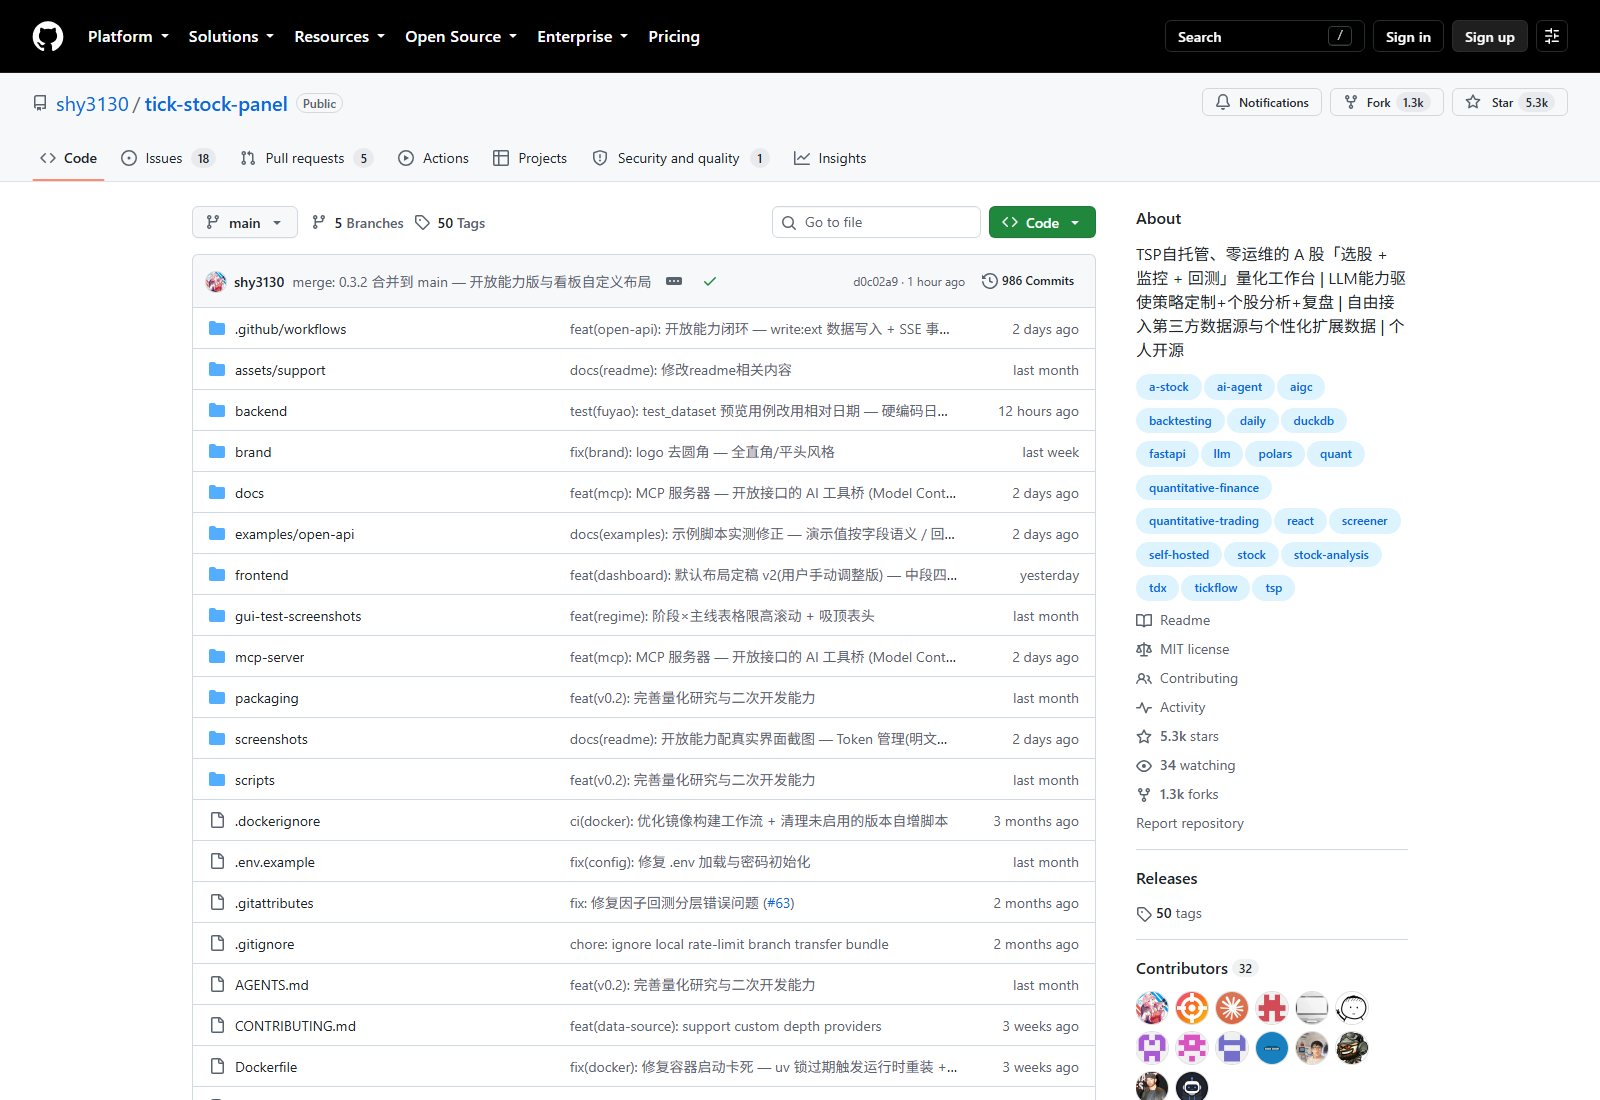This screenshot has height=1100, width=1600.
Task: Open the Platform menu
Action: pyautogui.click(x=128, y=37)
